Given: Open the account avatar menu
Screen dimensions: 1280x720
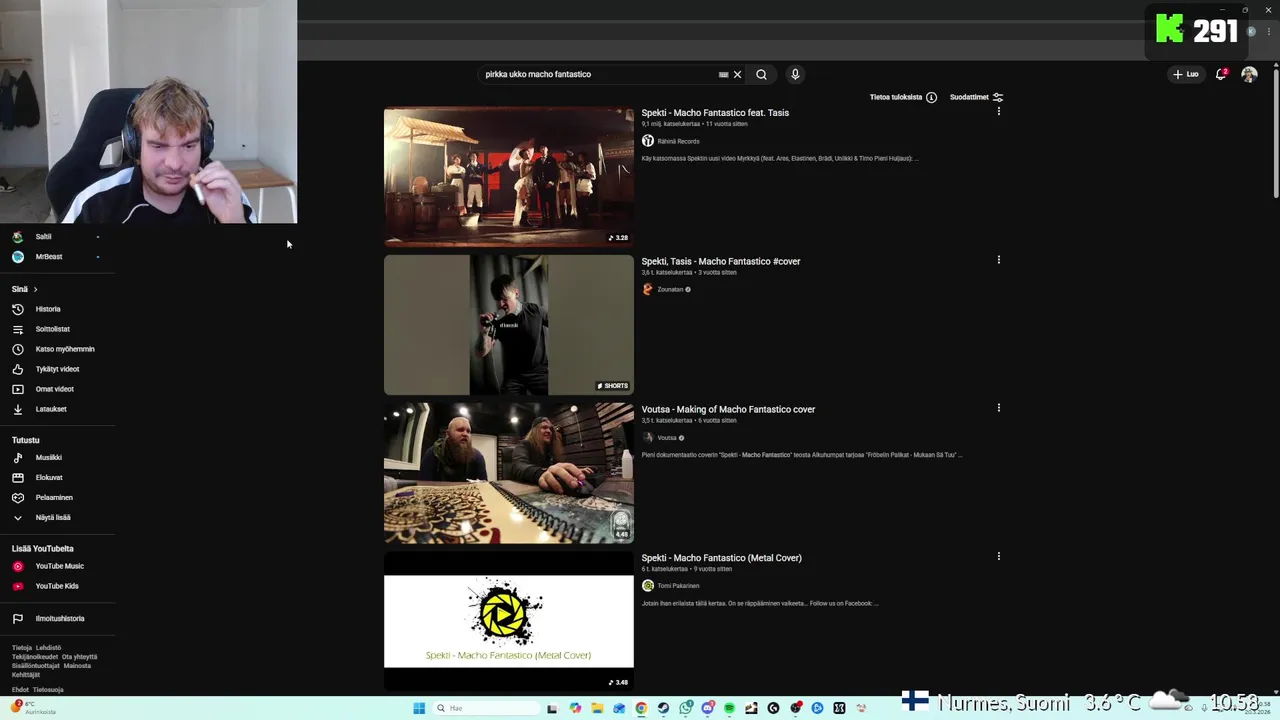Looking at the screenshot, I should [x=1249, y=74].
